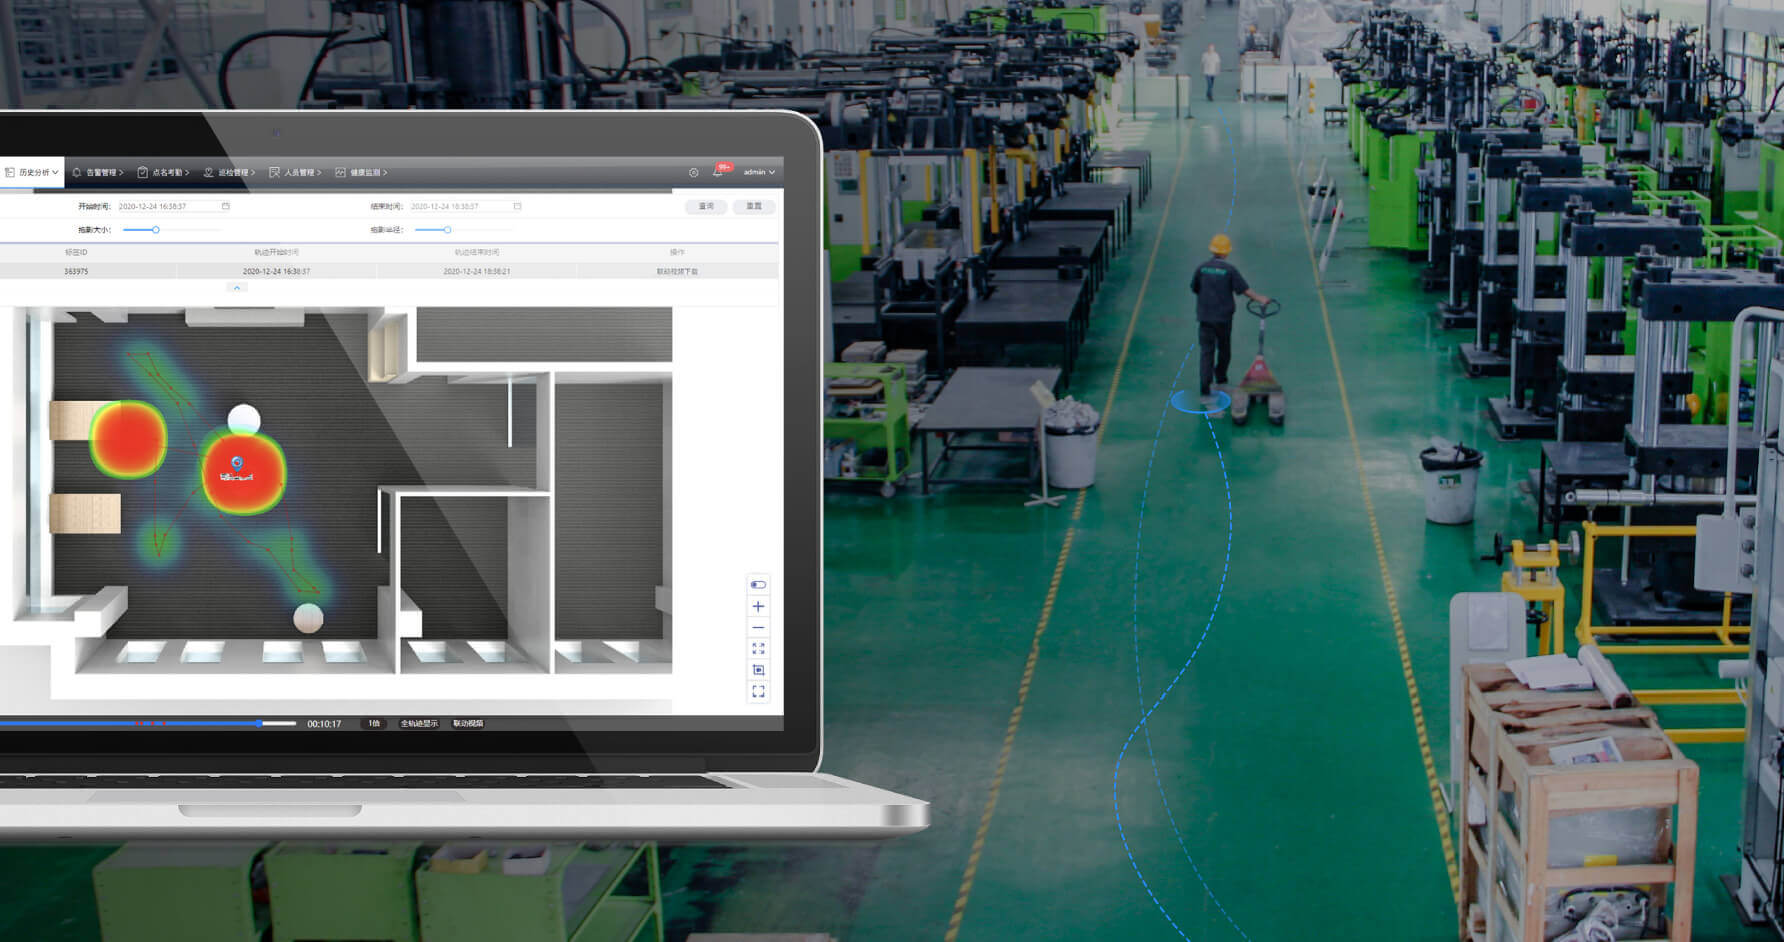The height and width of the screenshot is (942, 1784).
Task: Enter fullscreen using bottom map toolbar icon
Action: pyautogui.click(x=758, y=691)
